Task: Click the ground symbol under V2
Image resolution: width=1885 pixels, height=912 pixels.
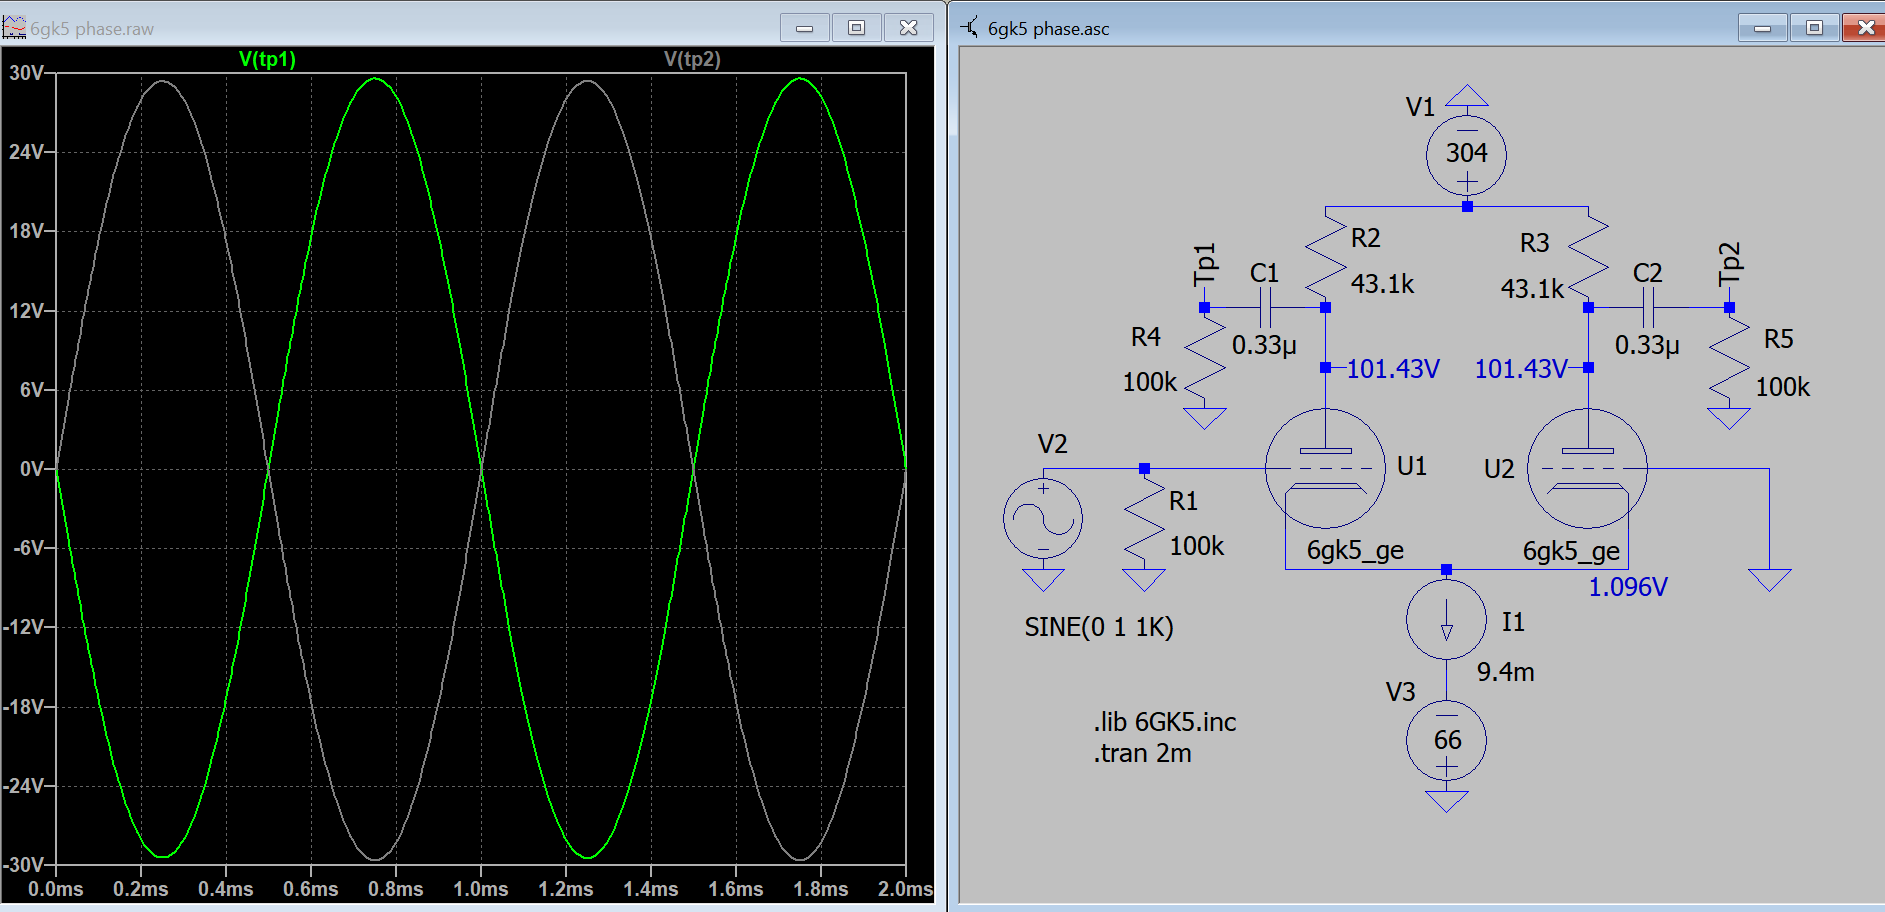Action: click(x=1043, y=580)
